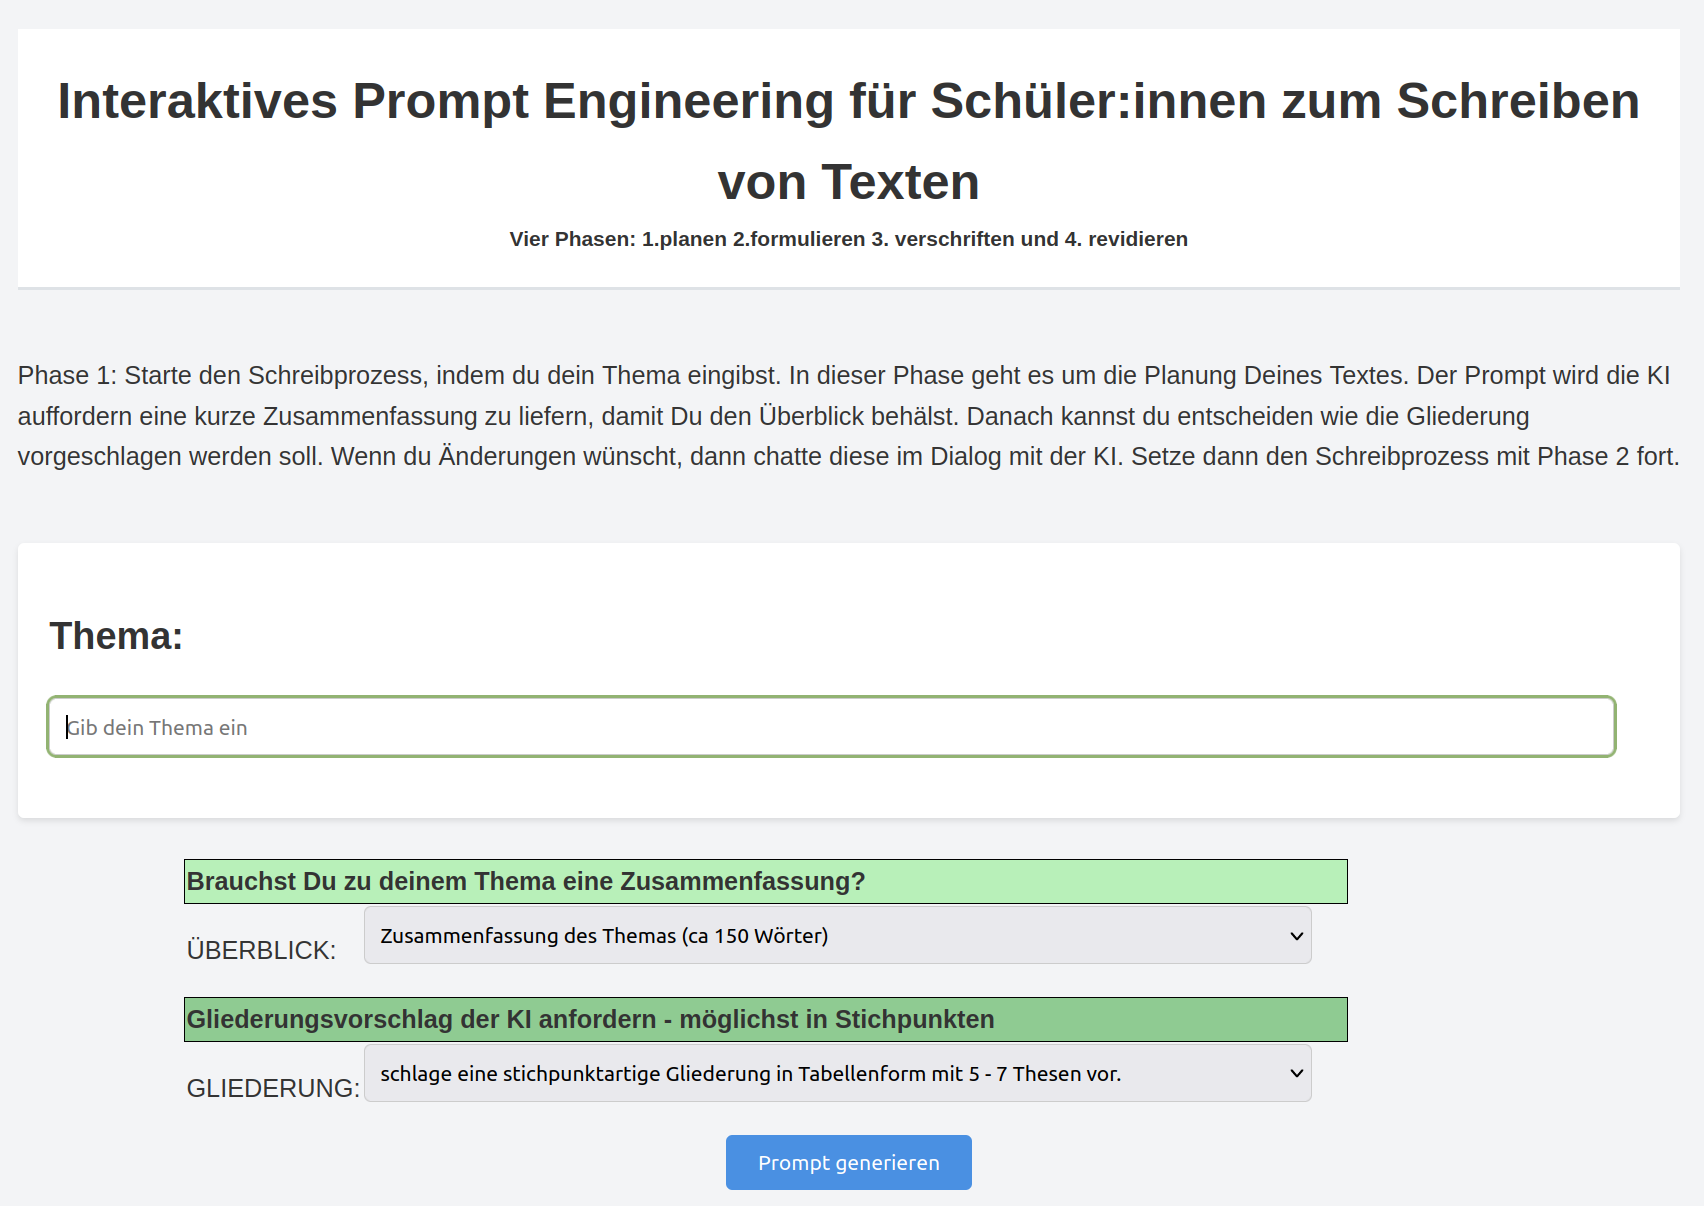Click the Thema text input field
1704x1206 pixels.
click(x=830, y=727)
